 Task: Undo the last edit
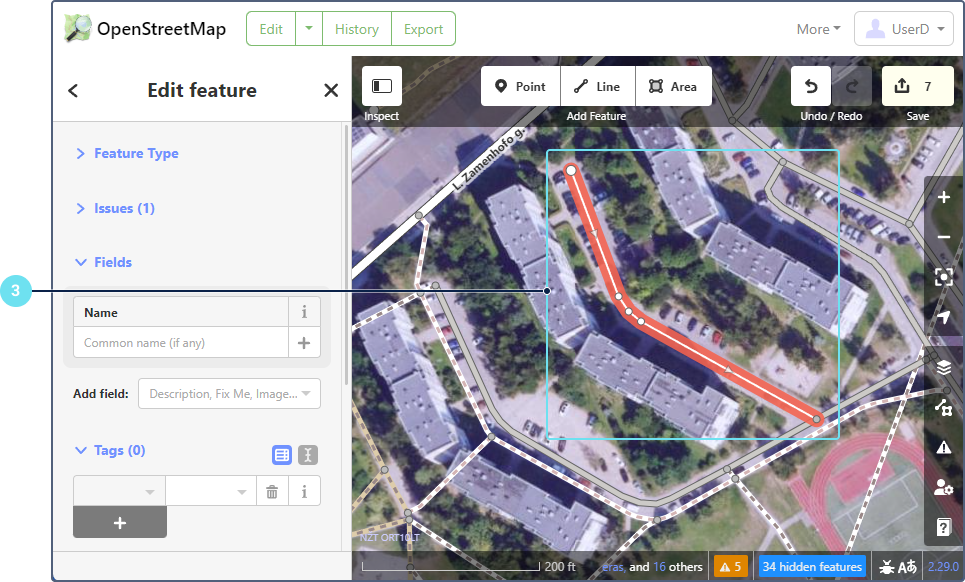pyautogui.click(x=811, y=87)
